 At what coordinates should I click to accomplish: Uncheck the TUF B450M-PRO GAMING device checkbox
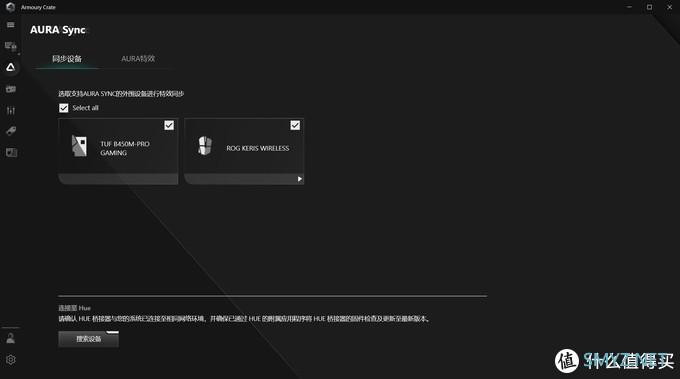[x=169, y=125]
